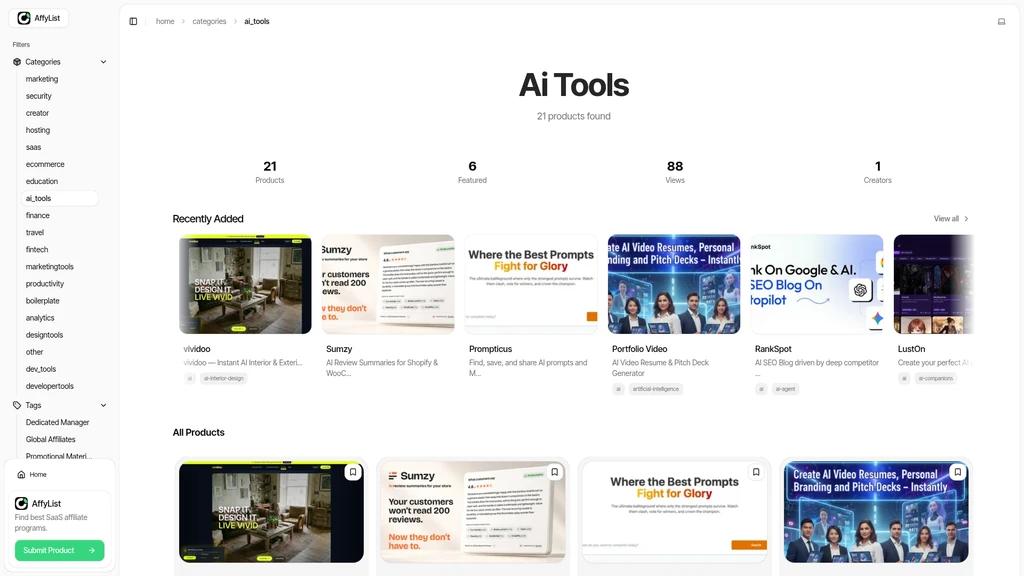The height and width of the screenshot is (576, 1024).
Task: Open Prompticus image in All Products
Action: tap(675, 512)
